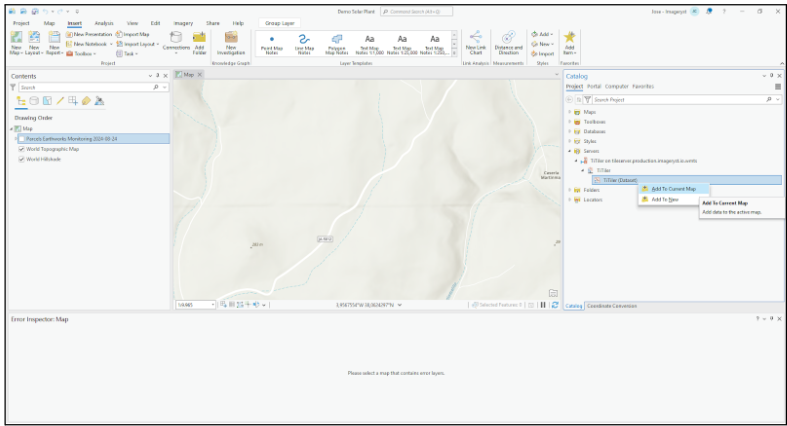Click the Toolbox button in the ribbon
The width and height of the screenshot is (787, 426).
81,54
